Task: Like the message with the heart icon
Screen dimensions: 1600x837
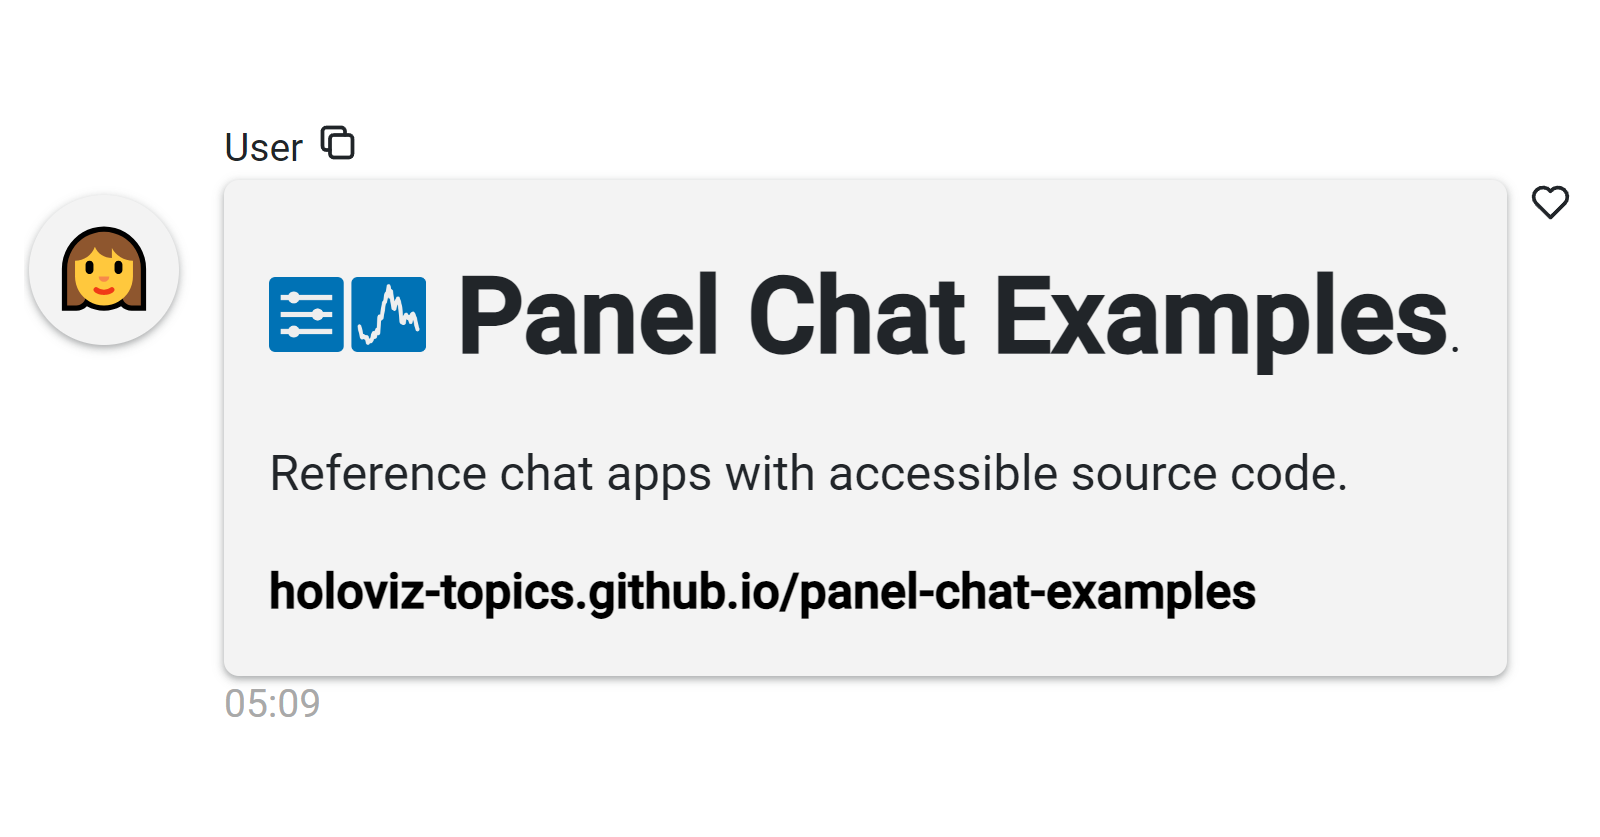Action: [x=1550, y=202]
